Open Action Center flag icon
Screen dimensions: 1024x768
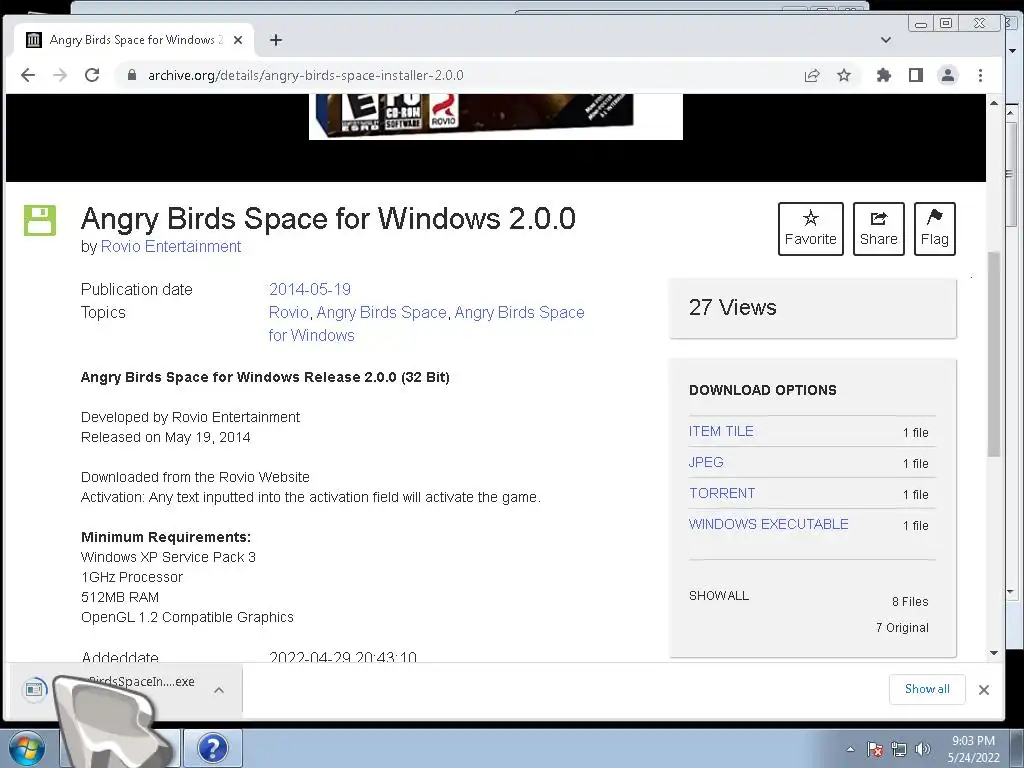(874, 749)
